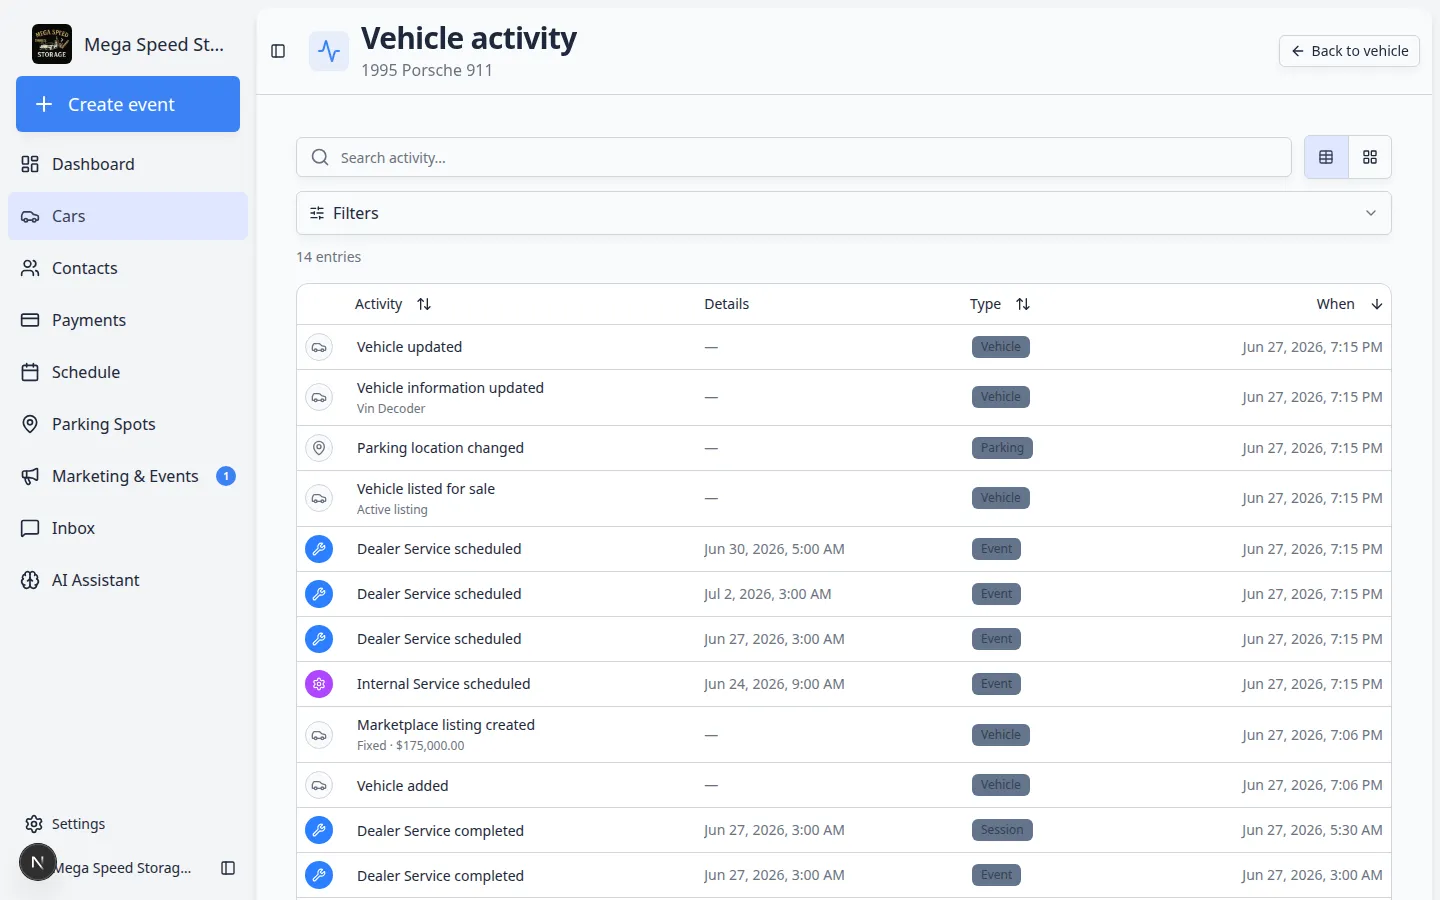
Task: Click the Schedule calendar icon
Action: 30,372
